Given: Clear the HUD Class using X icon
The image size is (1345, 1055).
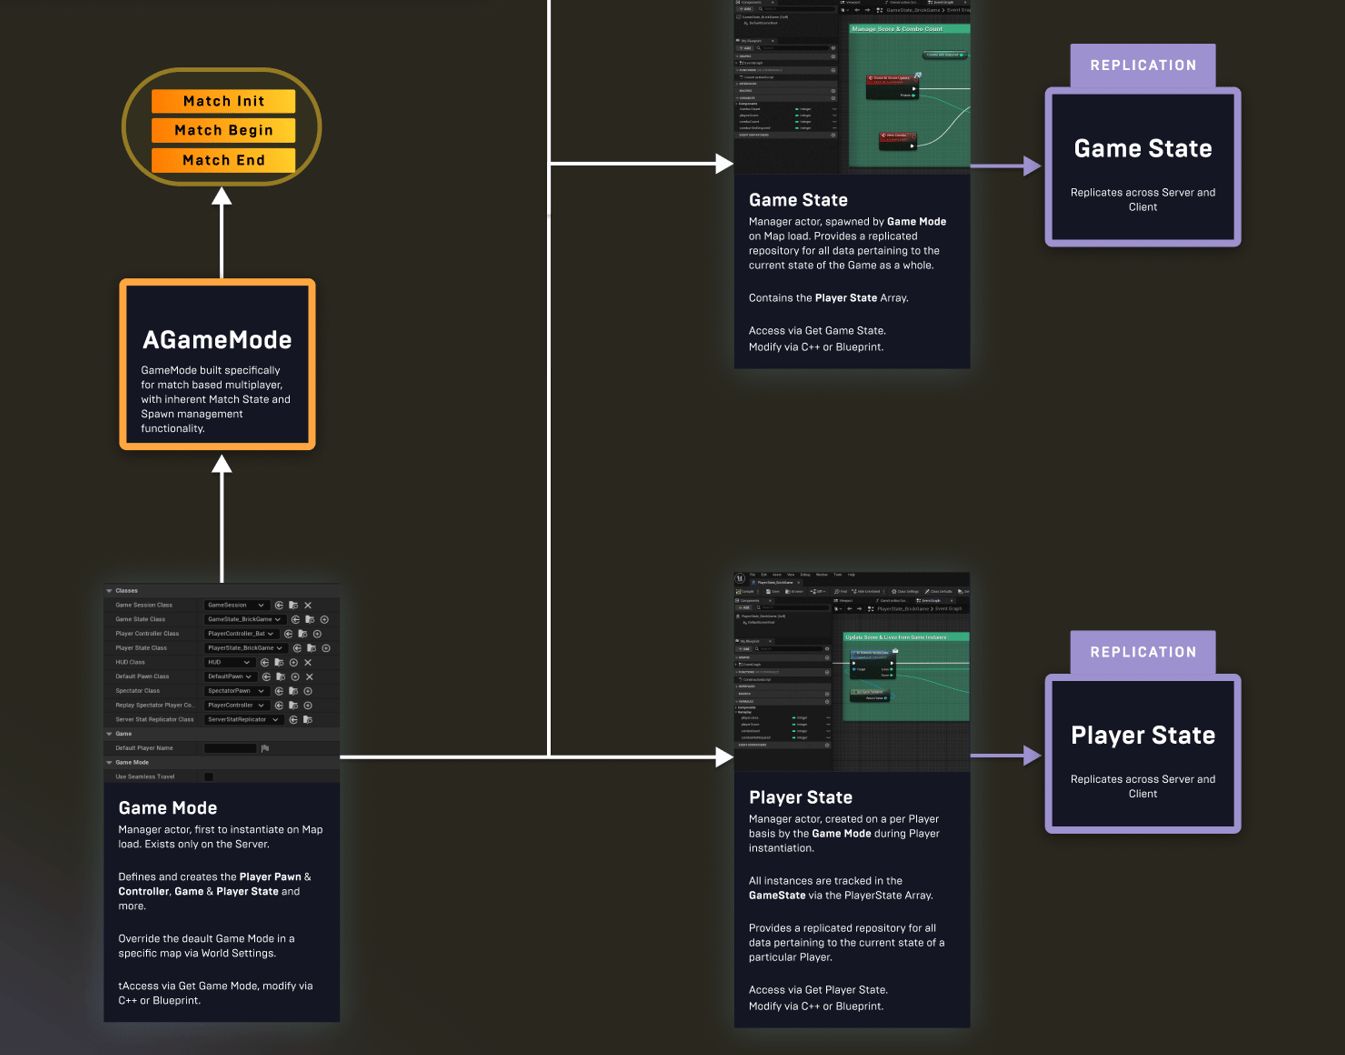Looking at the screenshot, I should [308, 663].
